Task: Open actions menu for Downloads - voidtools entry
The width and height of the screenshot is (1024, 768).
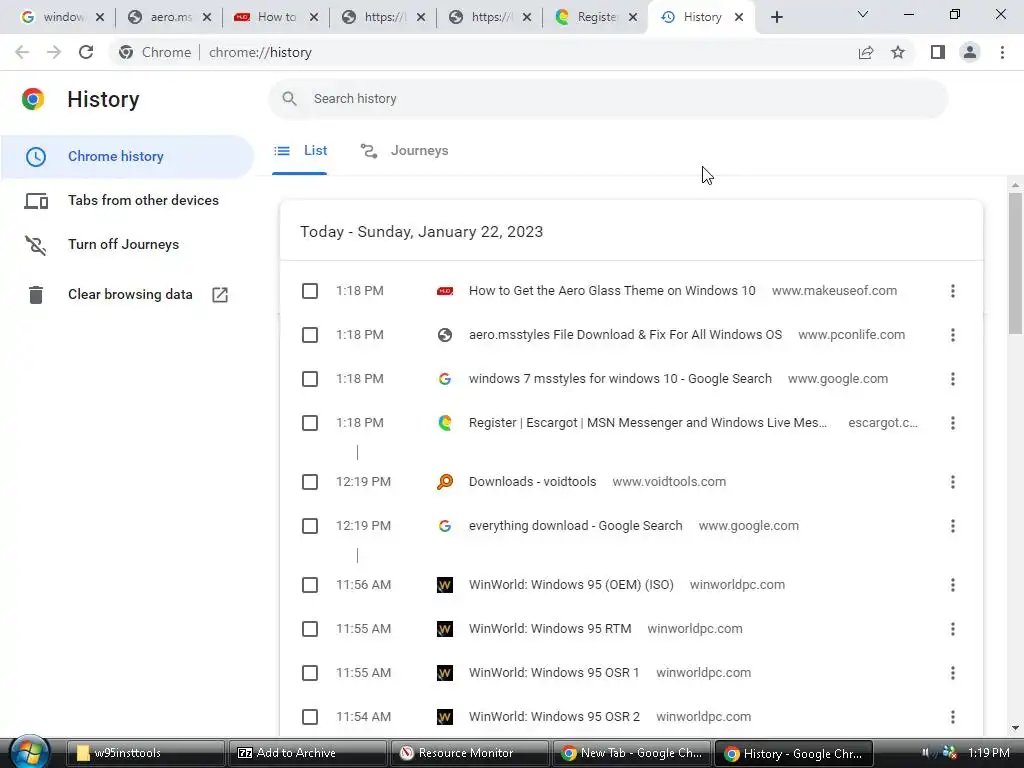Action: pyautogui.click(x=953, y=482)
